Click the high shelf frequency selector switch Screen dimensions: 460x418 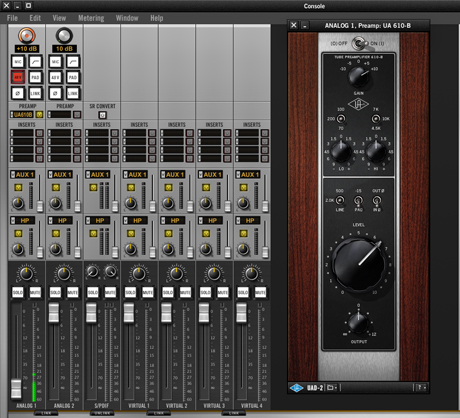[x=376, y=119]
